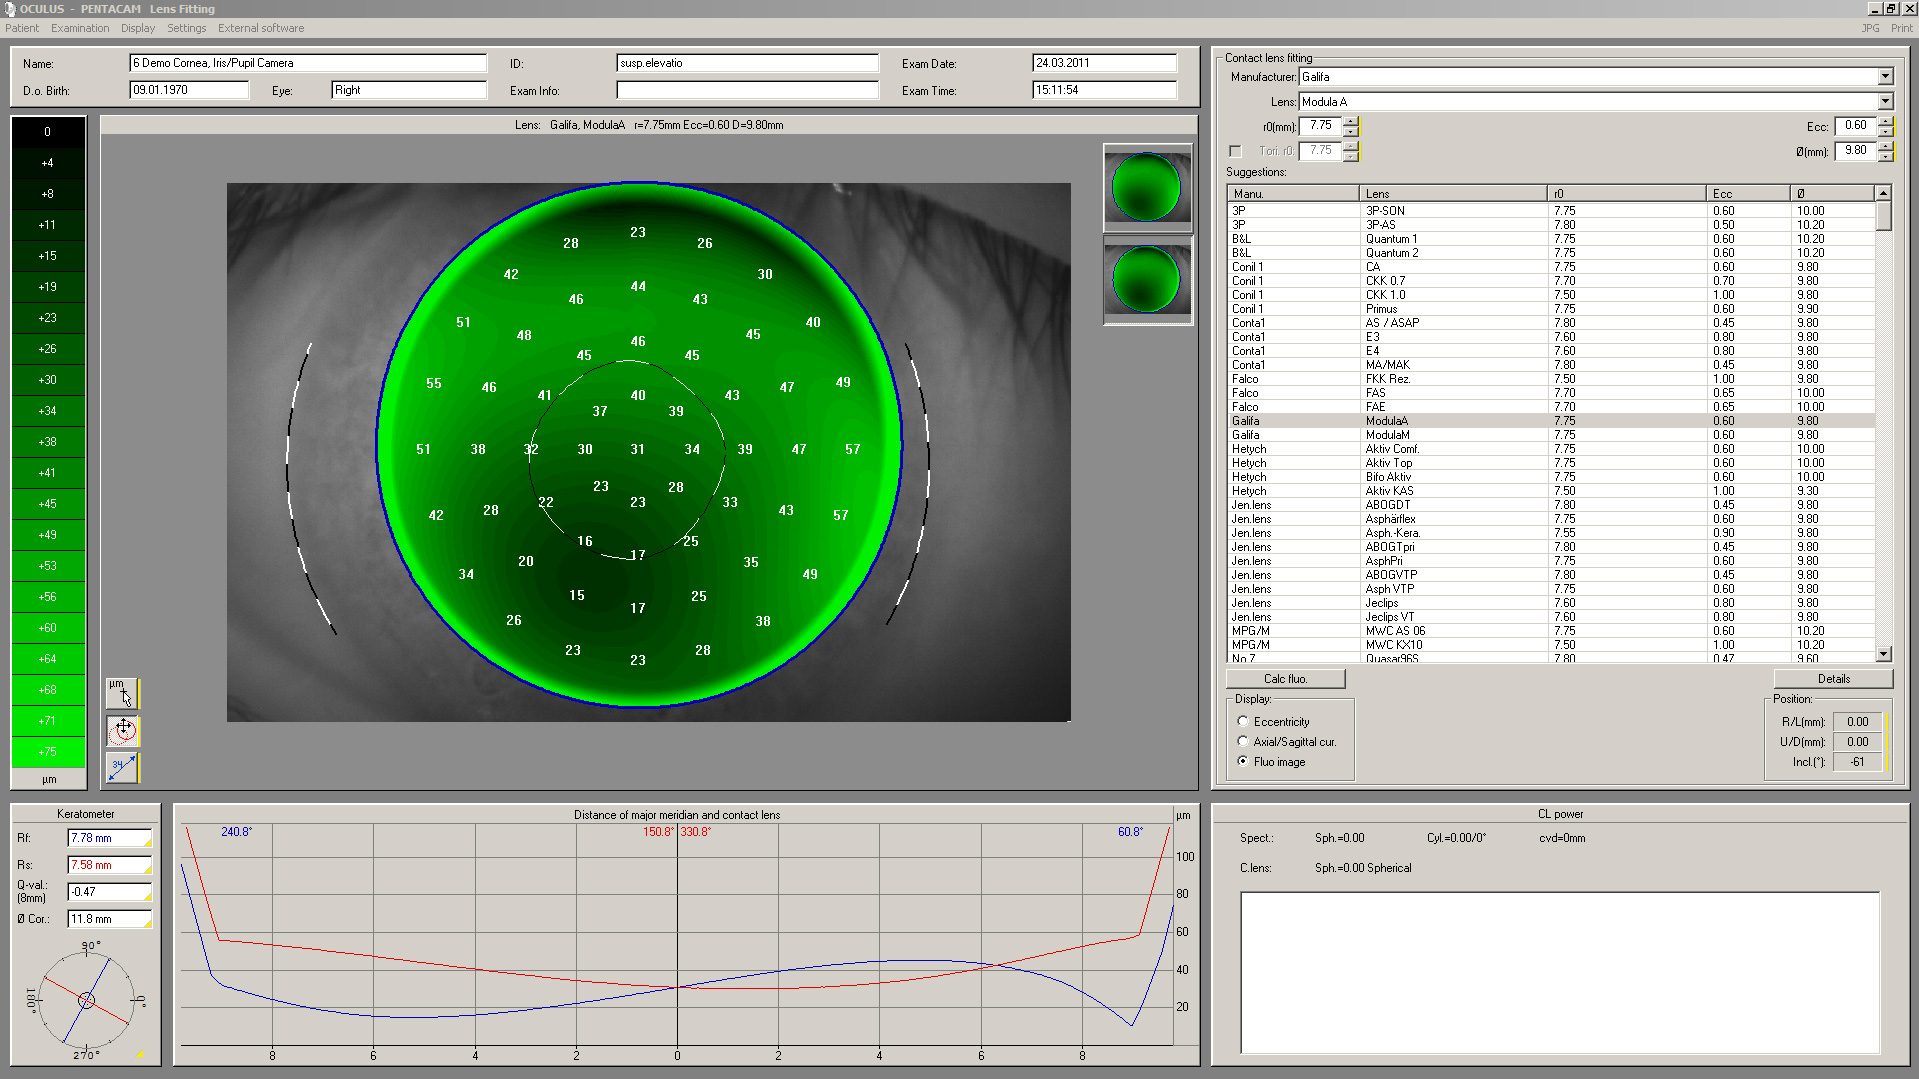Activate the move contact lens tool

click(122, 731)
